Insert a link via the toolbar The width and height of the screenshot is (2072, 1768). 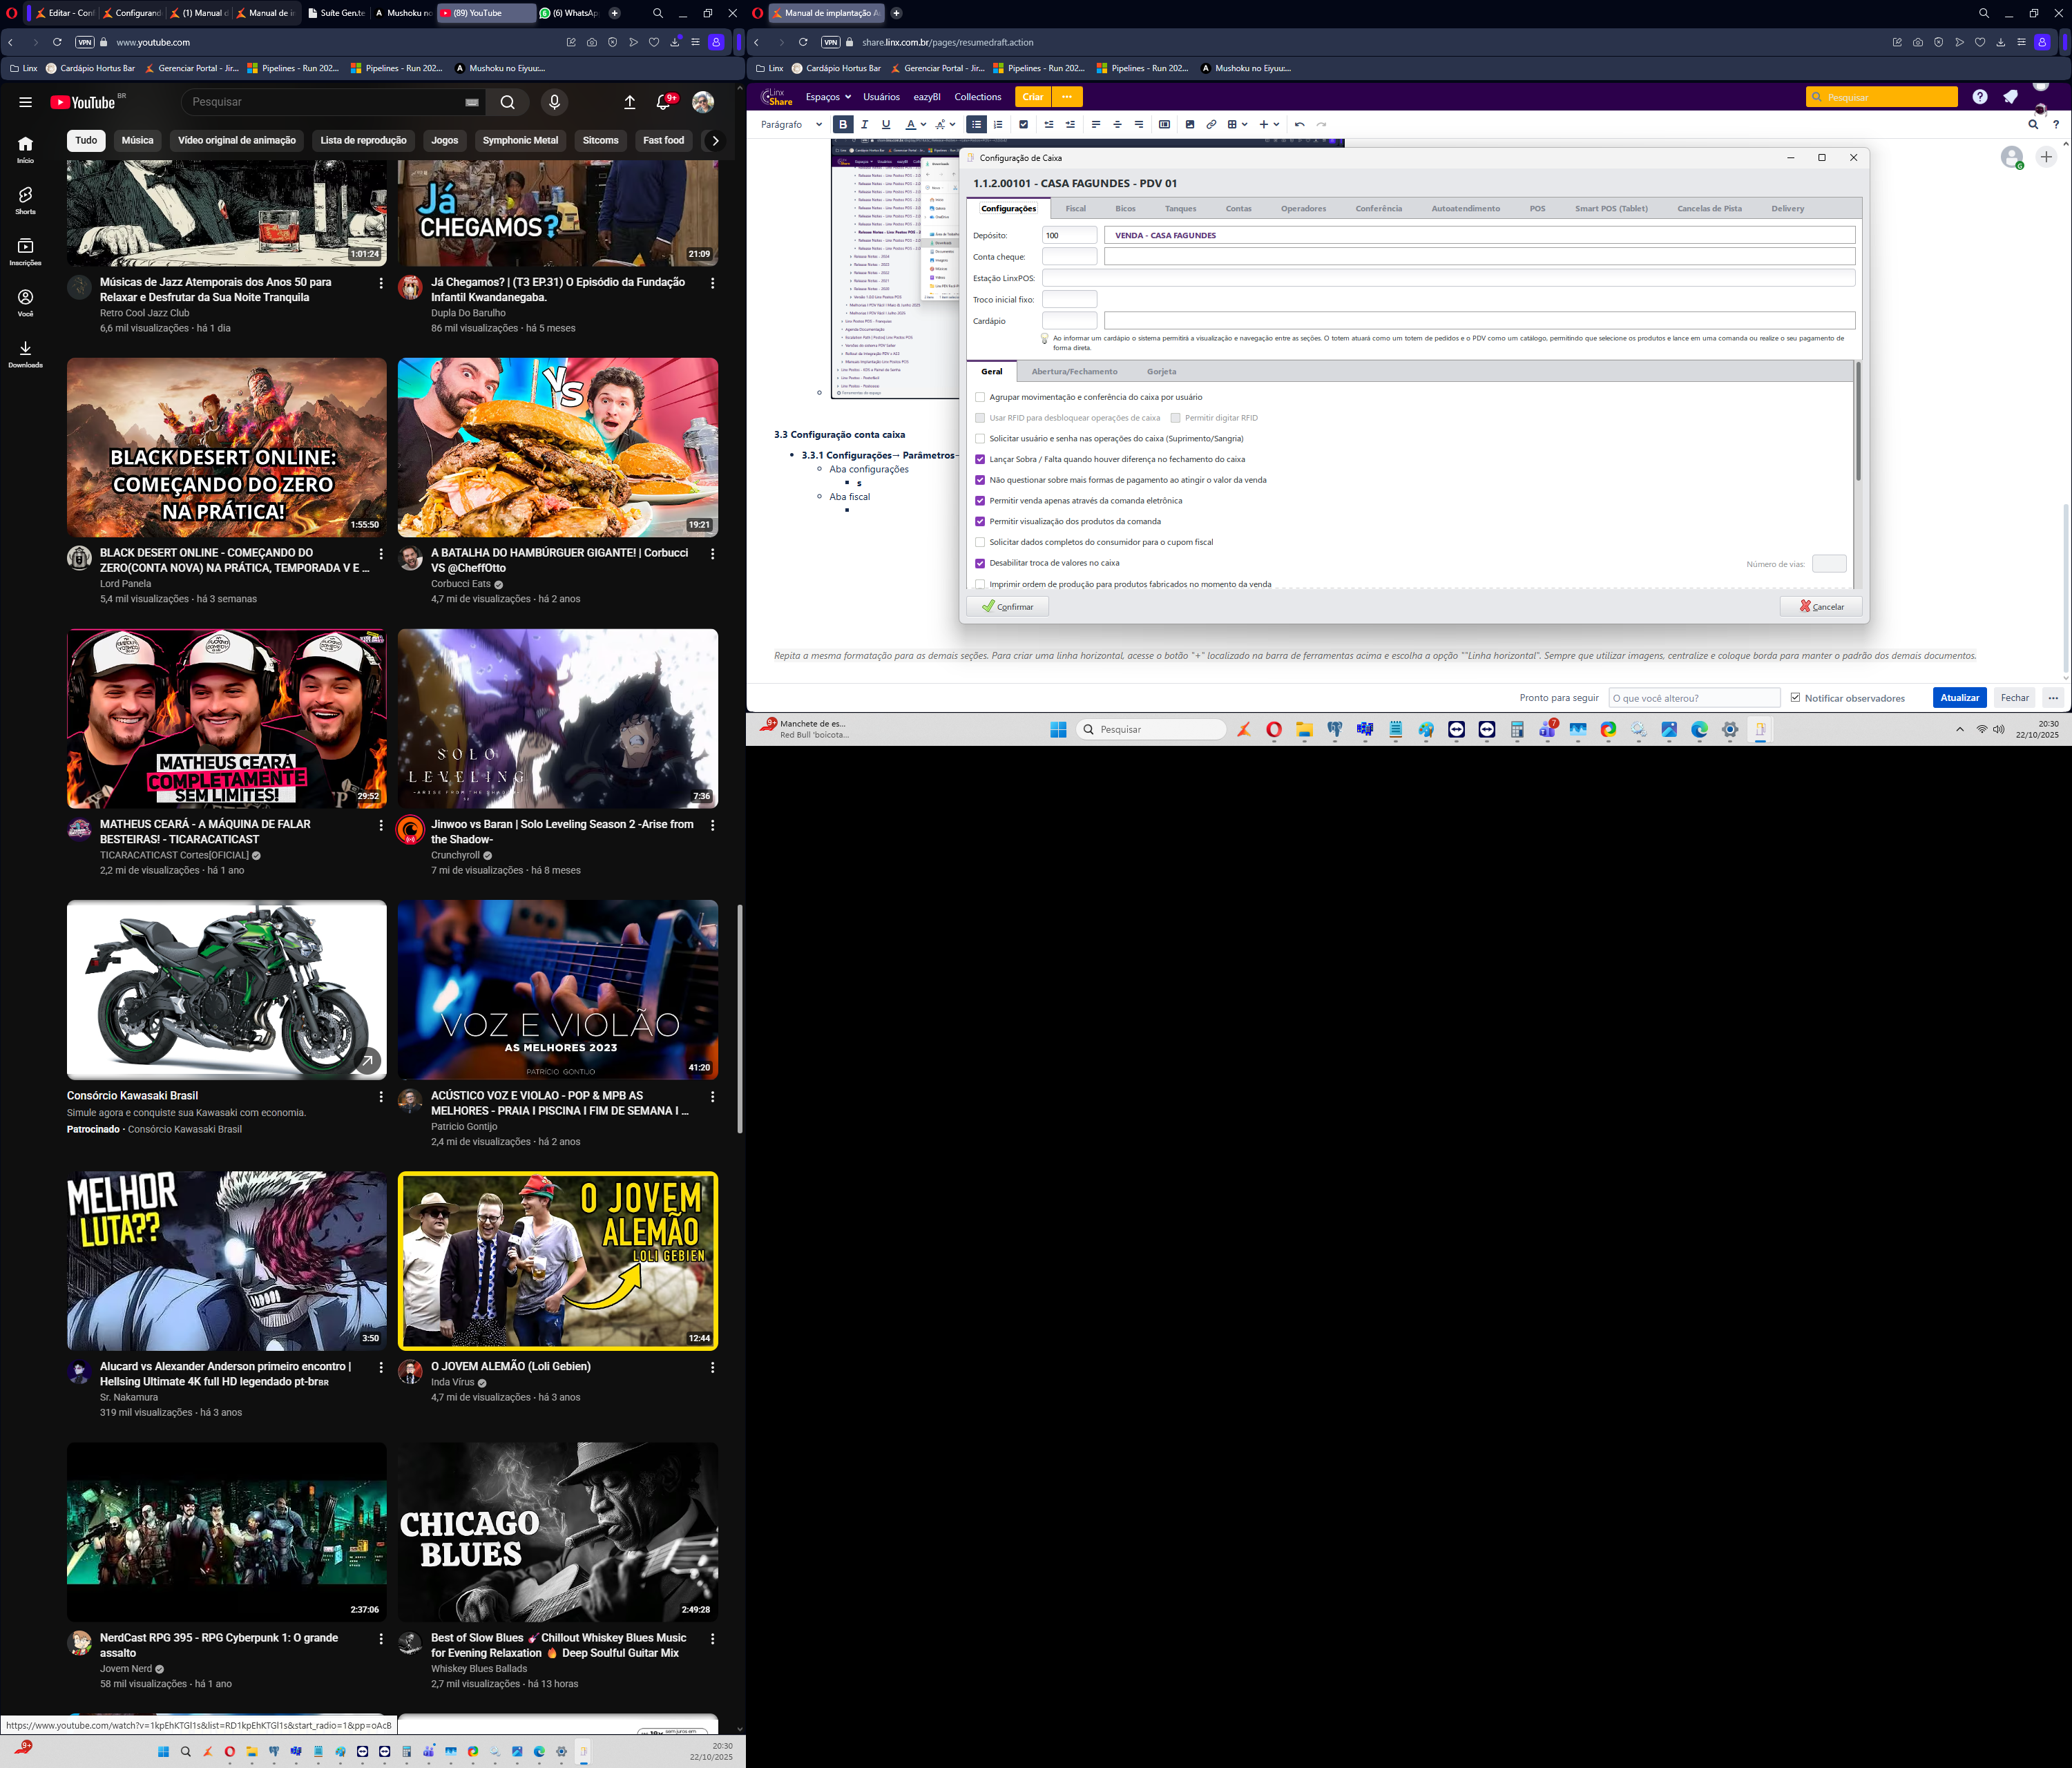click(1211, 125)
